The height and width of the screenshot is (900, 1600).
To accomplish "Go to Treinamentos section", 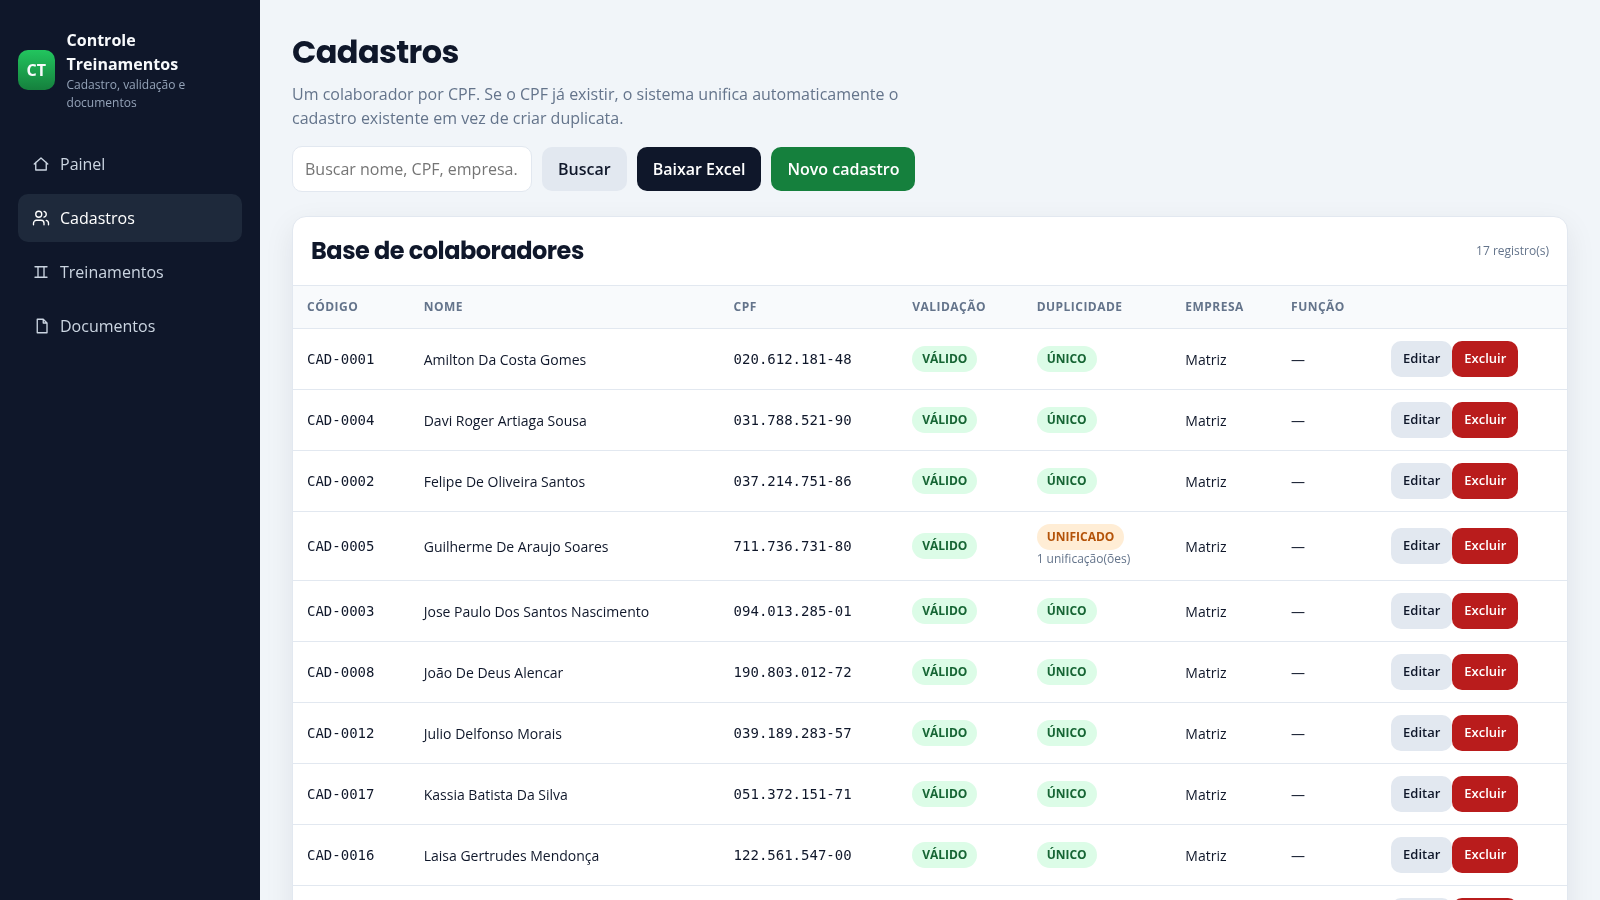I will [x=130, y=272].
